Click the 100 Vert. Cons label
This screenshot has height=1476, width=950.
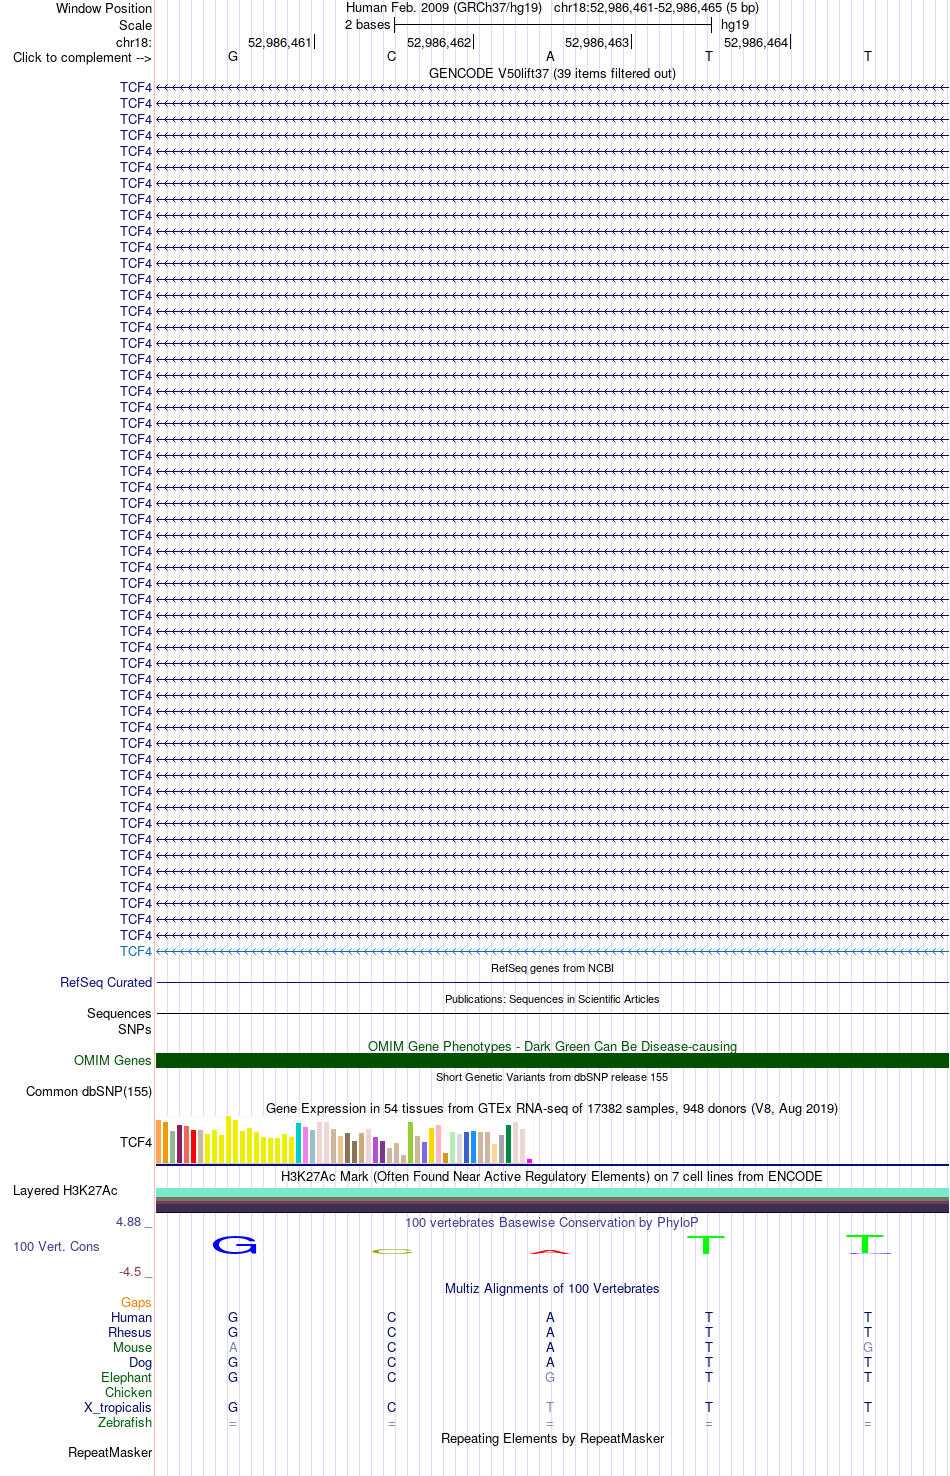pos(56,1246)
